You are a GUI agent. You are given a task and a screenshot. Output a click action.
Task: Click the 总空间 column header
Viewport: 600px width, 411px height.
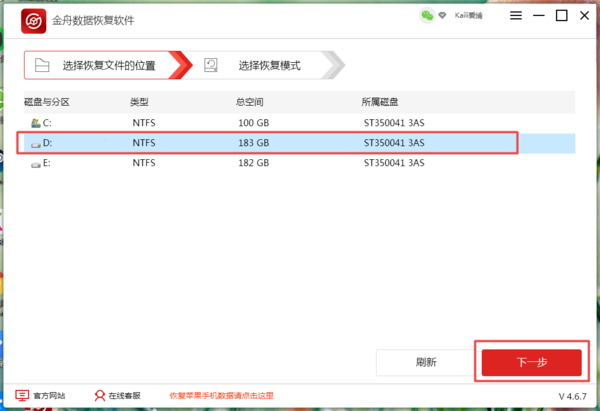pyautogui.click(x=249, y=102)
